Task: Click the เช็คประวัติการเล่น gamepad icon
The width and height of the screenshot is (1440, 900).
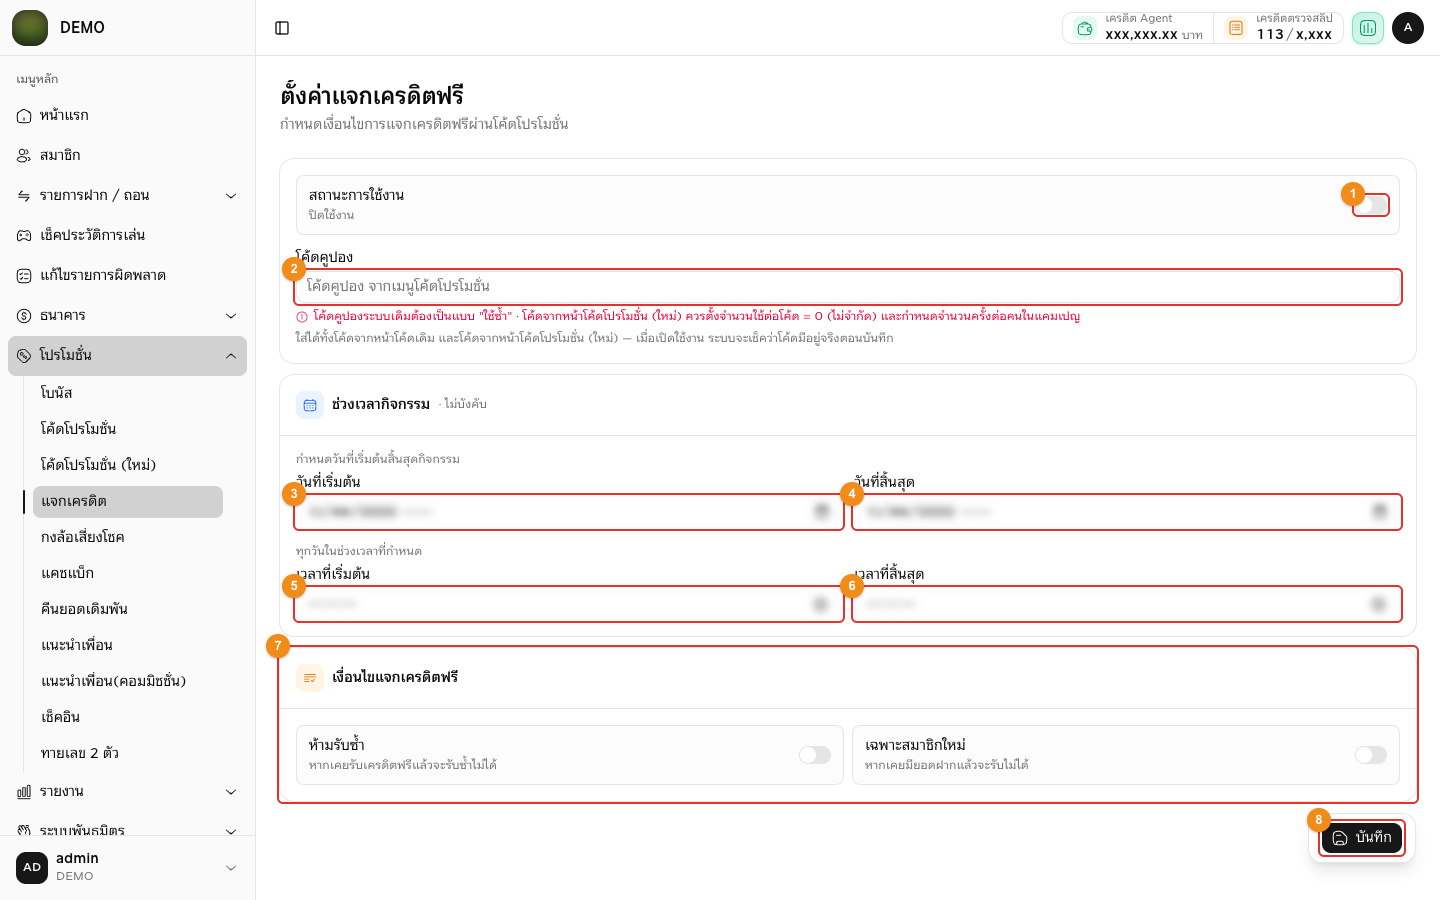Action: (24, 236)
